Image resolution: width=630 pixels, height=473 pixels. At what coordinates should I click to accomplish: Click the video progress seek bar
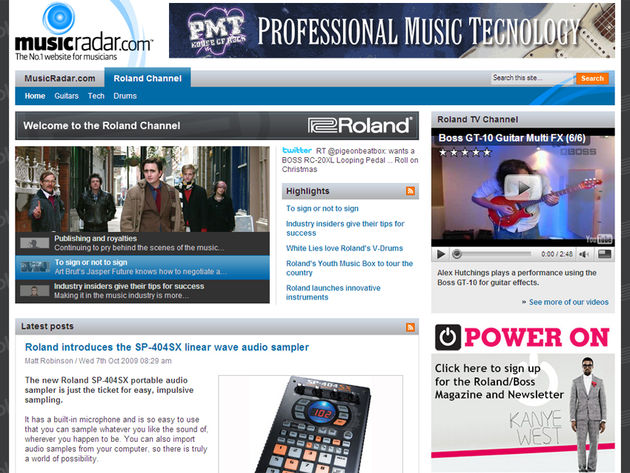pyautogui.click(x=493, y=254)
